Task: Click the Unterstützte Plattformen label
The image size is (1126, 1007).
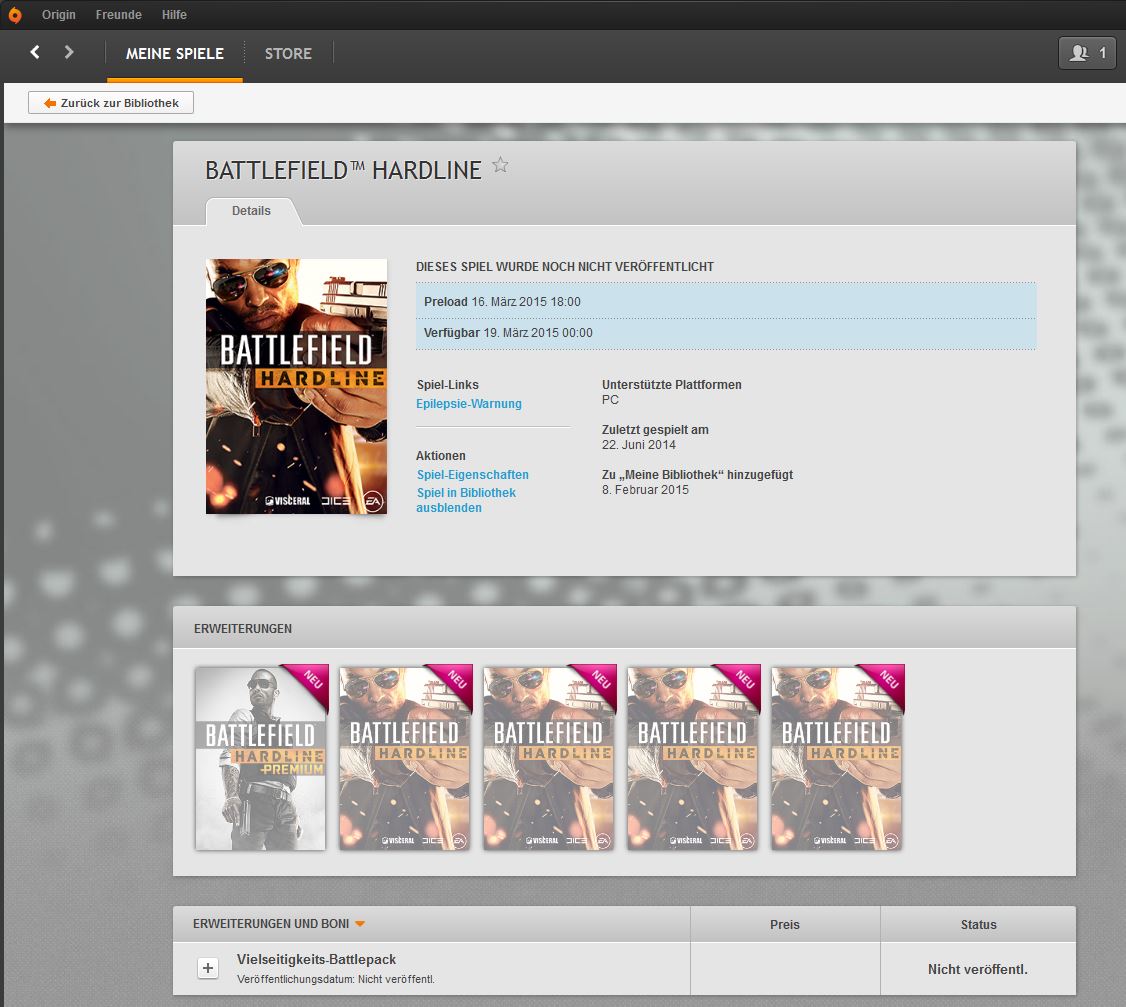Action: click(671, 385)
